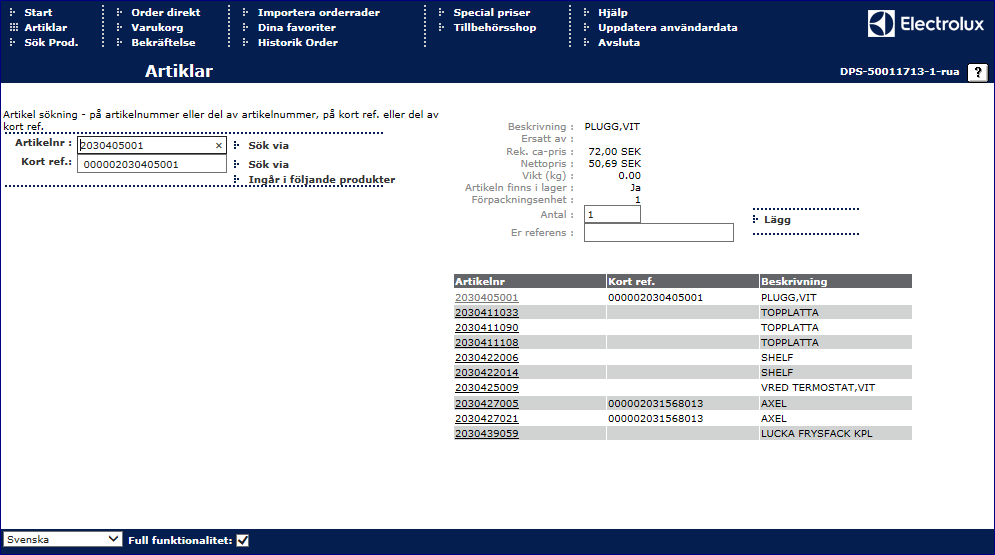Click Sök via next to Kort ref.
995x555 pixels.
tap(268, 164)
